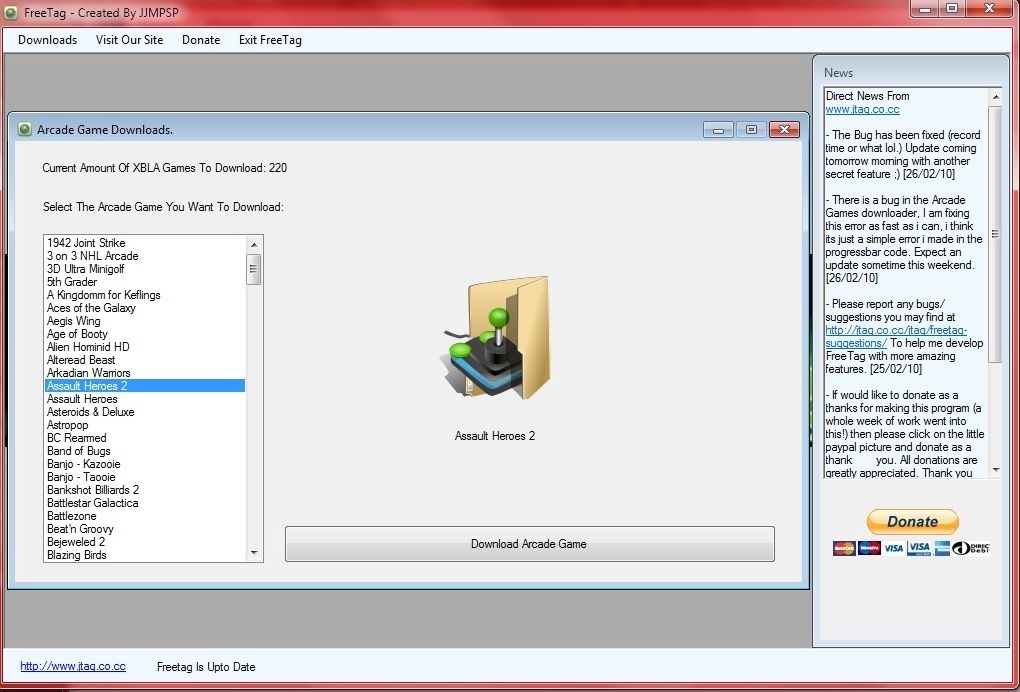The width and height of the screenshot is (1020, 692).
Task: Select Alien Hominid HD
Action: click(145, 347)
